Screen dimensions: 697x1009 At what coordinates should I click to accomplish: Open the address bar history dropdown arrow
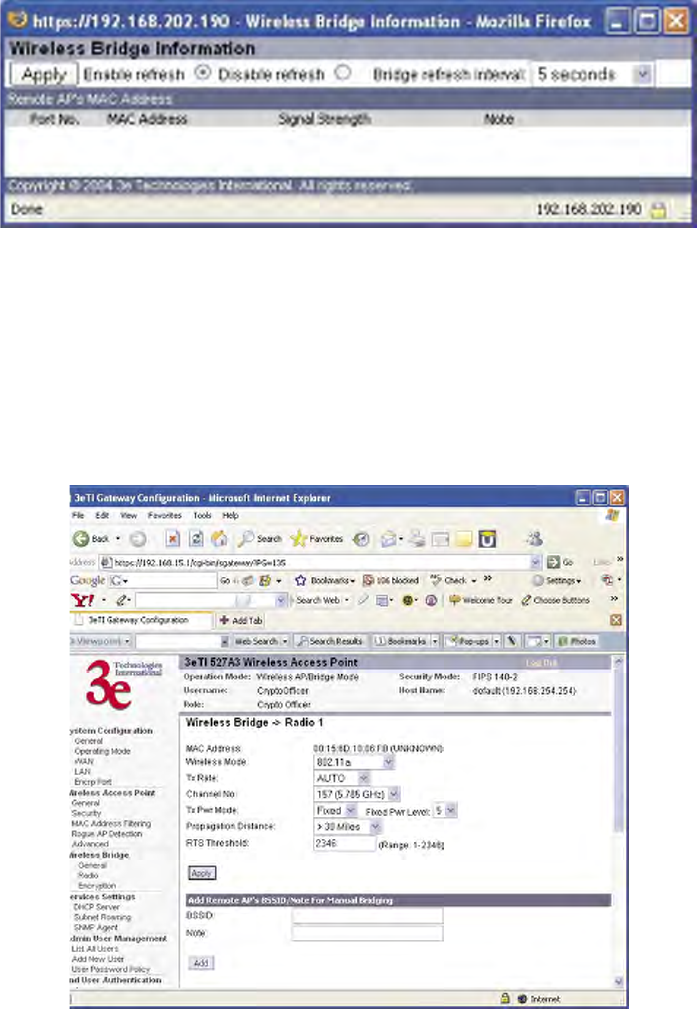coord(536,562)
